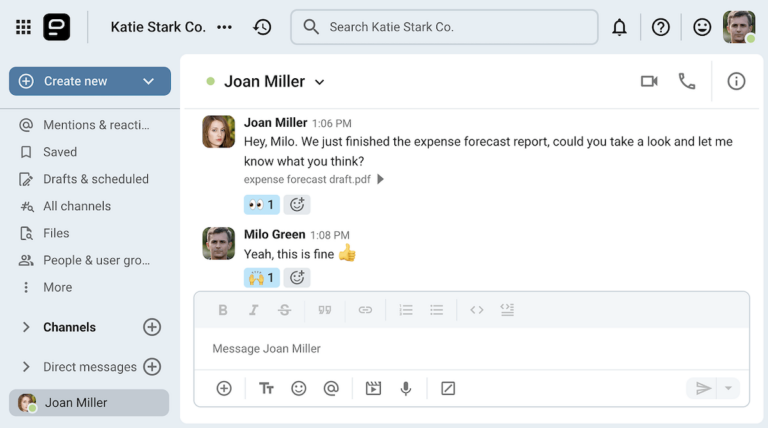Insert inline code
The image size is (768, 428).
pyautogui.click(x=477, y=310)
